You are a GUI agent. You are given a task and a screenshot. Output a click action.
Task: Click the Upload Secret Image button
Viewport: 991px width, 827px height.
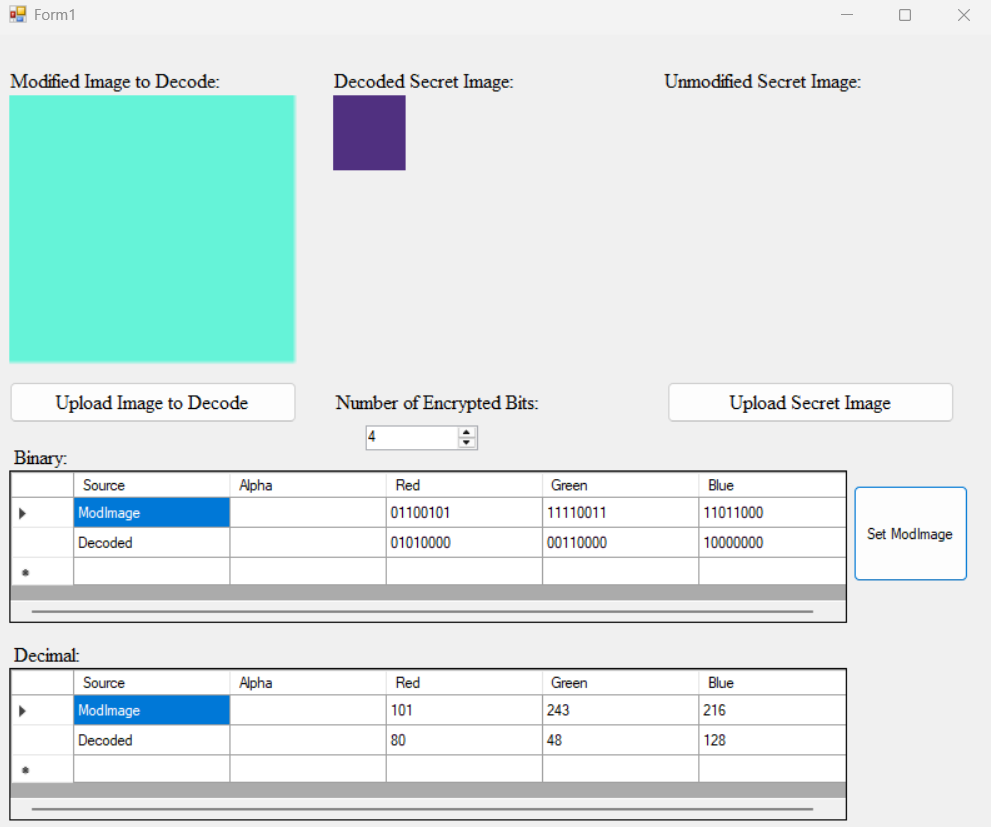click(x=810, y=403)
